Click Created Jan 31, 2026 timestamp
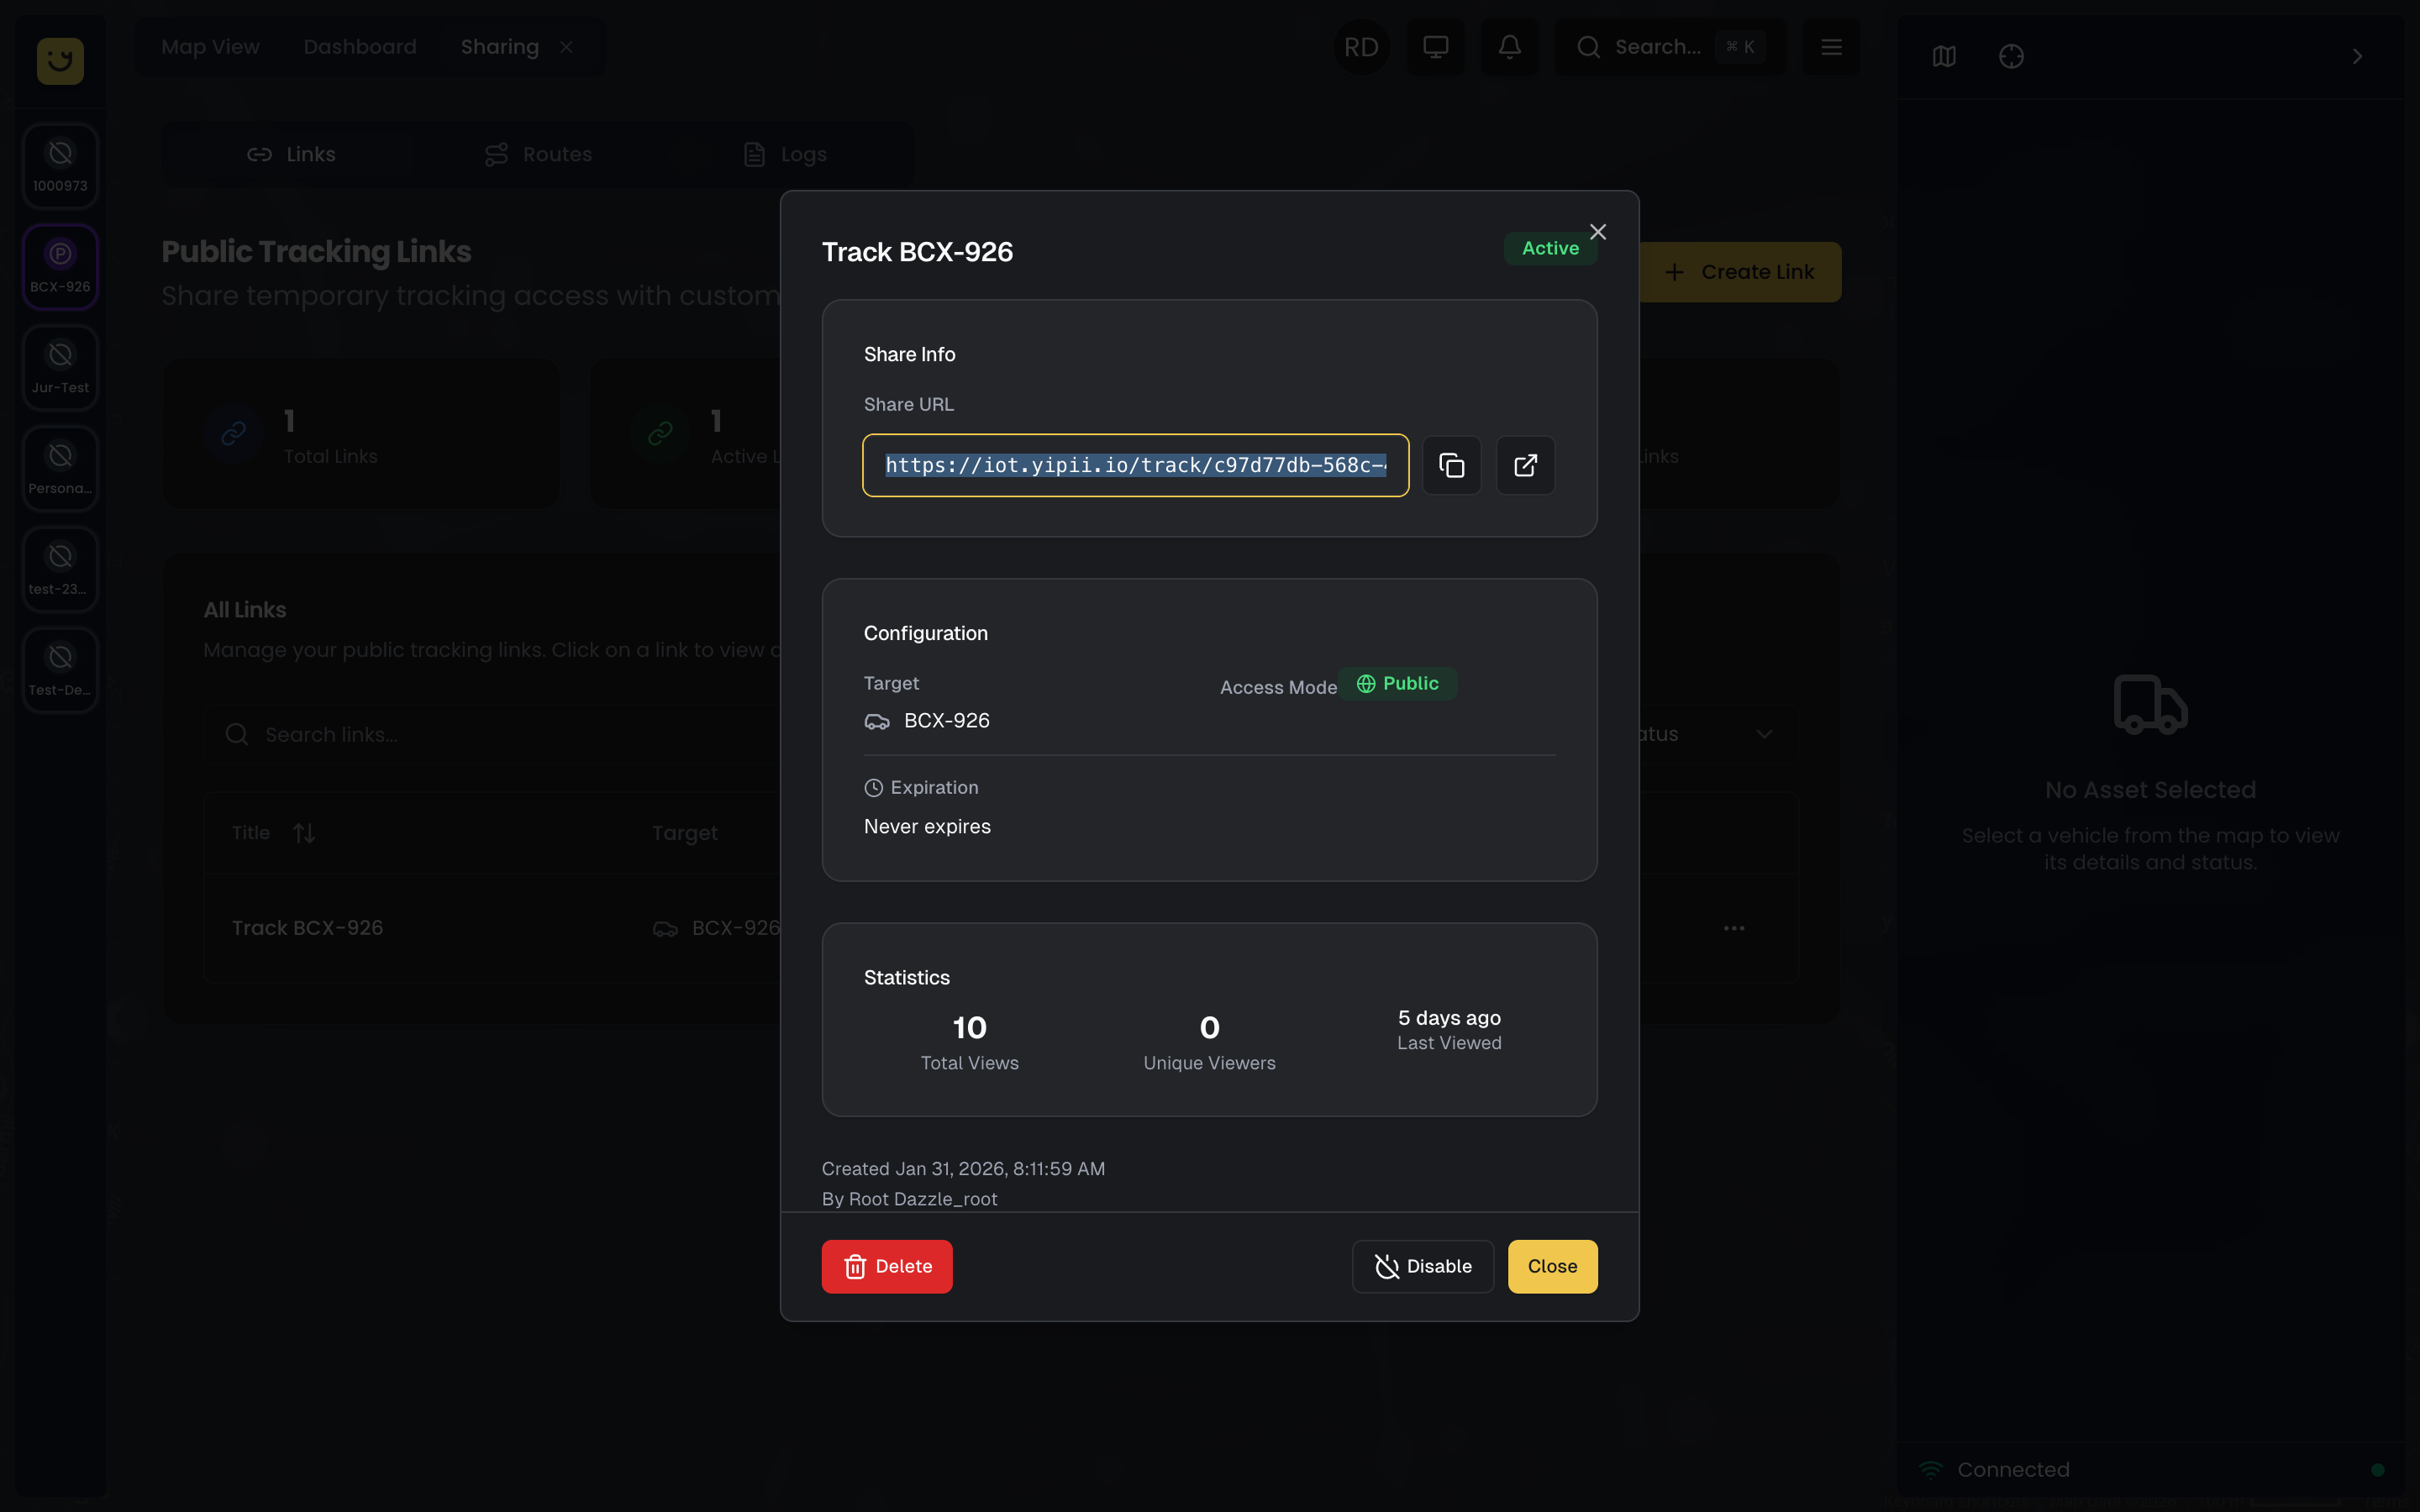Screen dimensions: 2420x1512 (963, 1169)
